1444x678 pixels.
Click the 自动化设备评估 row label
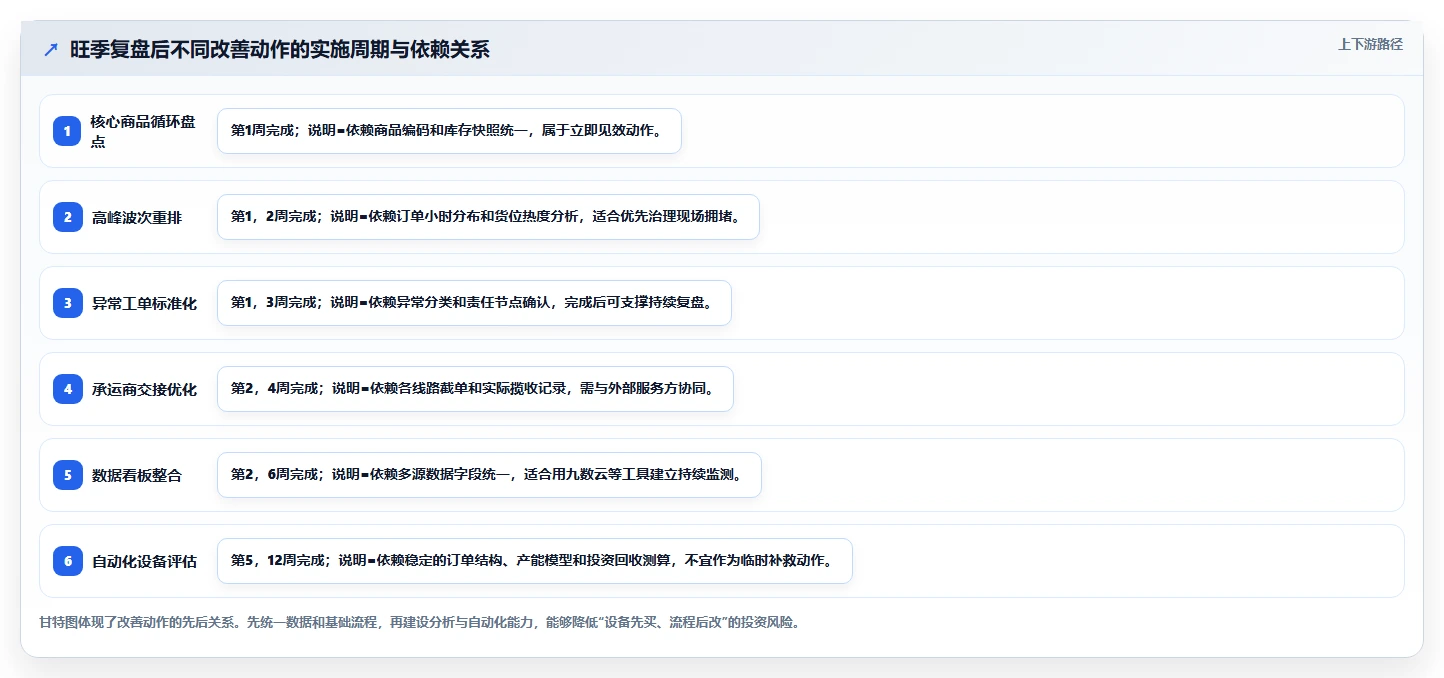144,561
